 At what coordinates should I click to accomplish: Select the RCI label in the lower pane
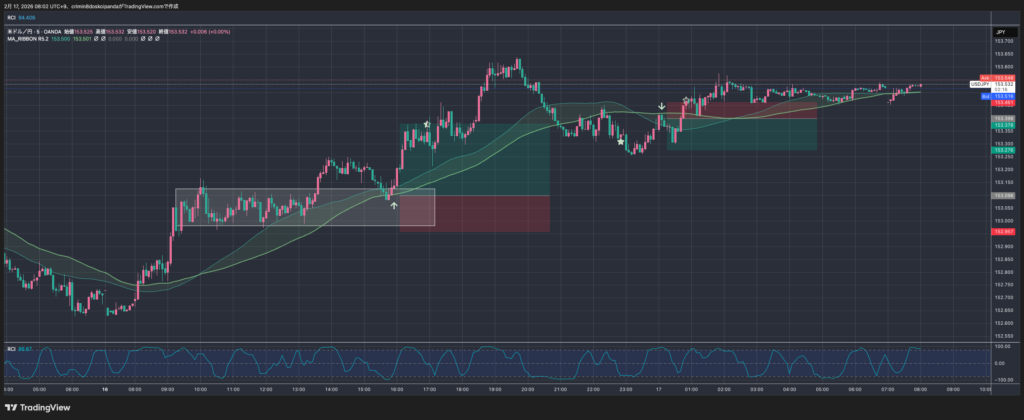coord(11,348)
